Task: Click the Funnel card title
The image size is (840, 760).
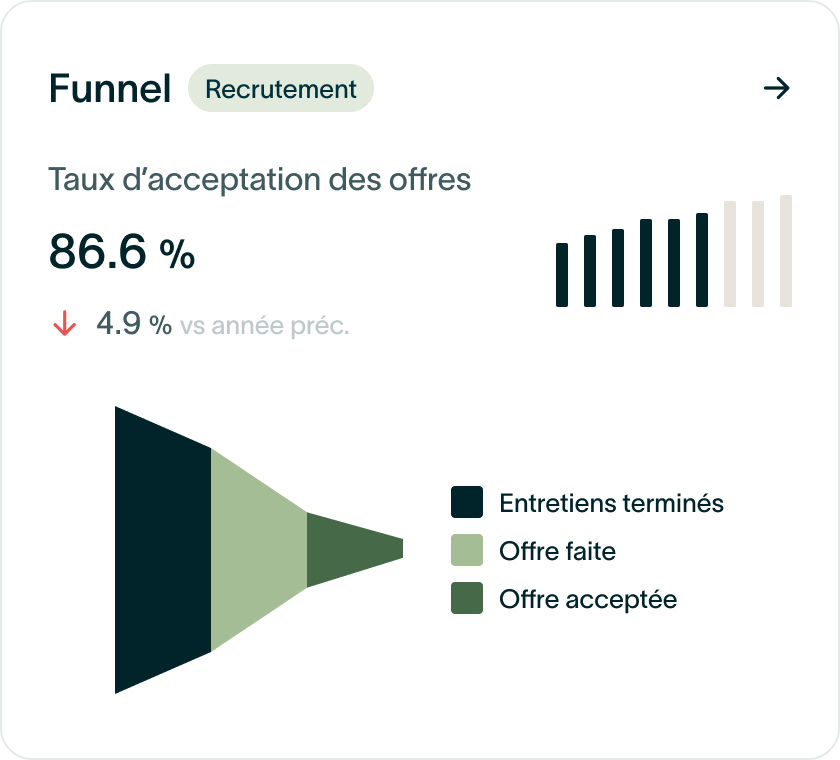Action: (x=110, y=88)
